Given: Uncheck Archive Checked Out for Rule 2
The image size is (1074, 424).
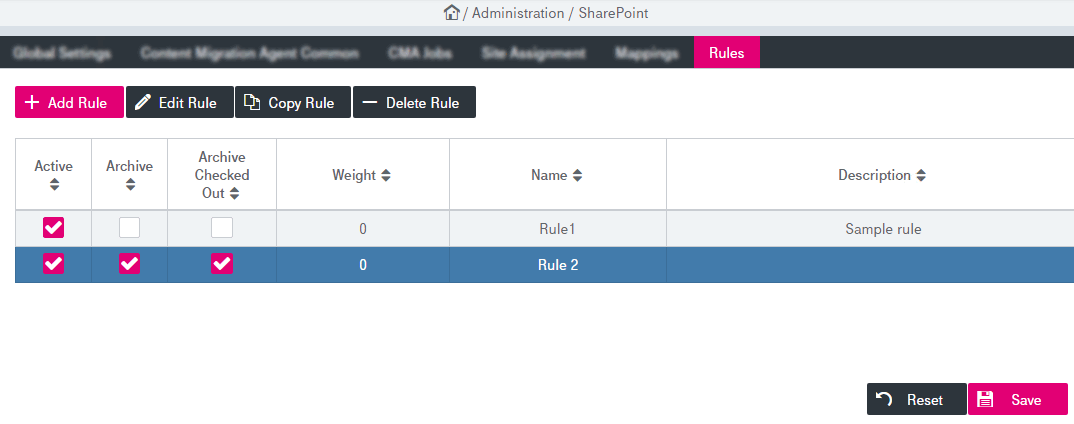Looking at the screenshot, I should point(222,265).
